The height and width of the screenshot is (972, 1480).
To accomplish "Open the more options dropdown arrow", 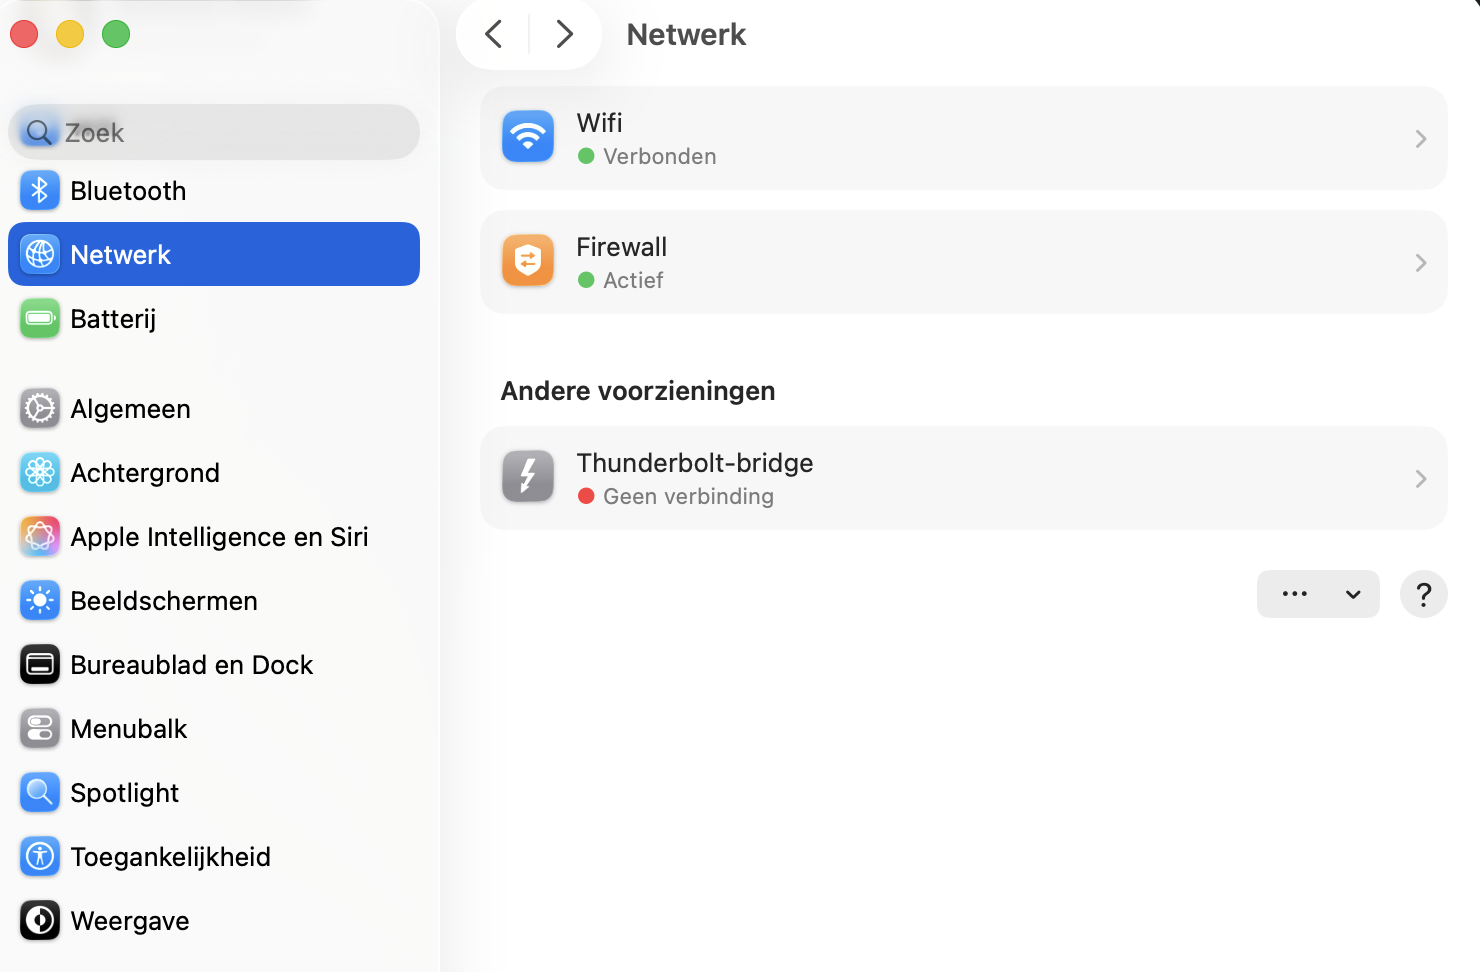I will pos(1352,594).
